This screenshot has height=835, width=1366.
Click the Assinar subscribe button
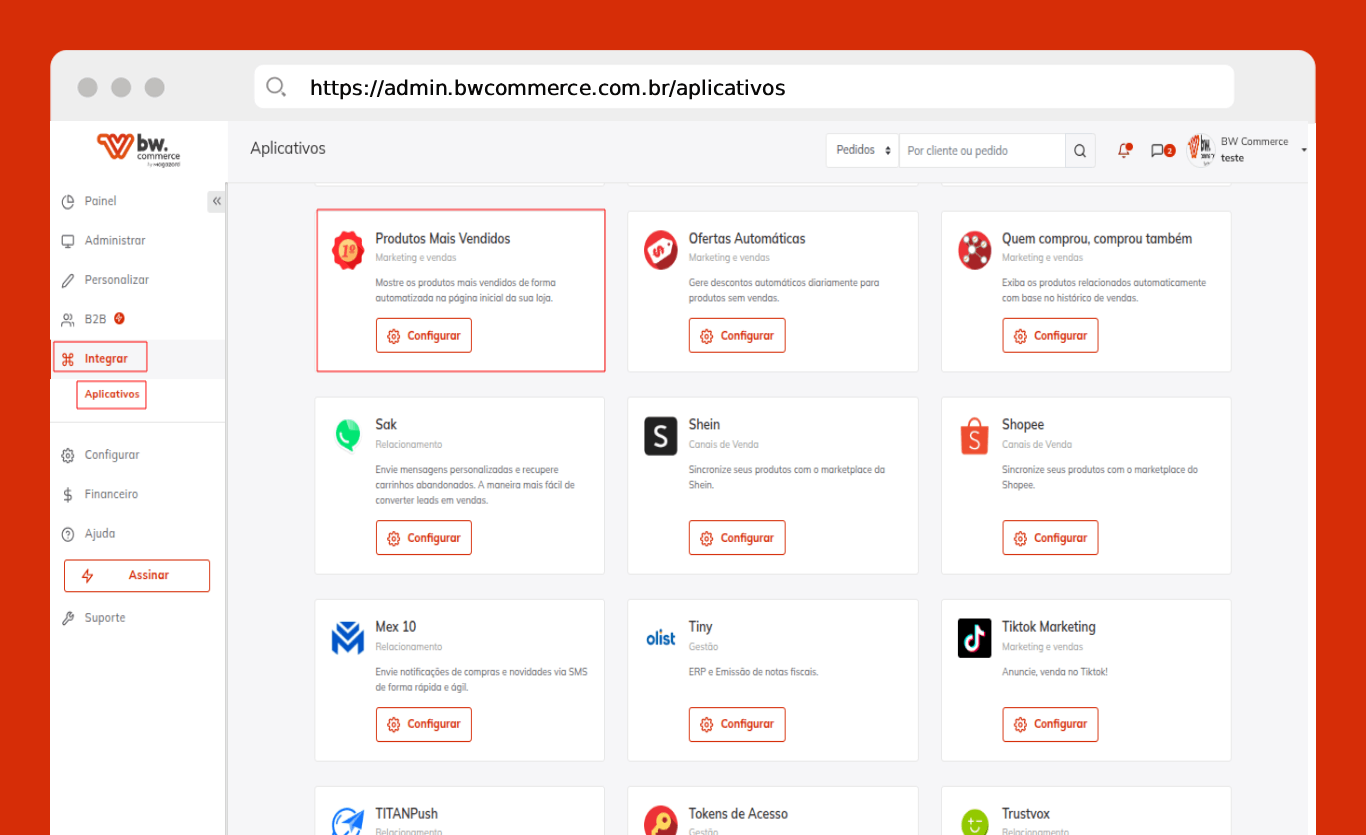[x=137, y=576]
